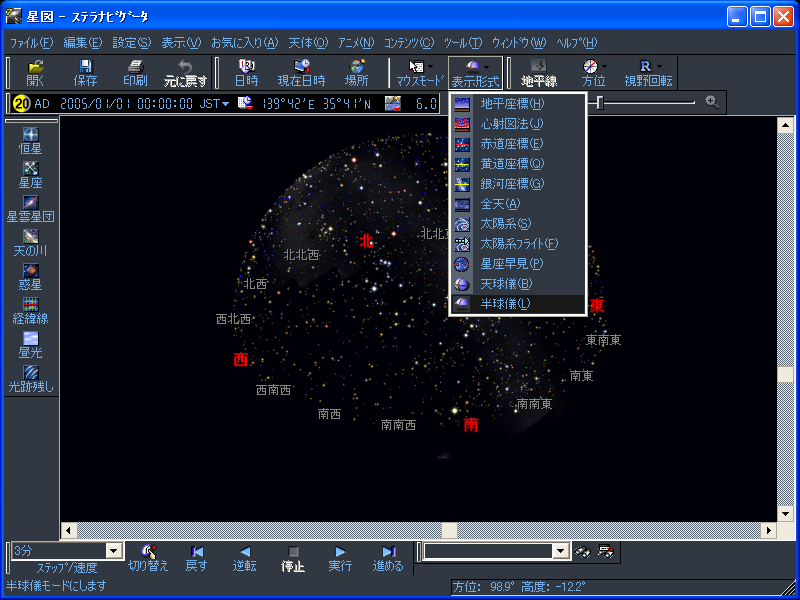Toggle 星座 constellation display in sidebar
800x600 pixels.
(30, 176)
